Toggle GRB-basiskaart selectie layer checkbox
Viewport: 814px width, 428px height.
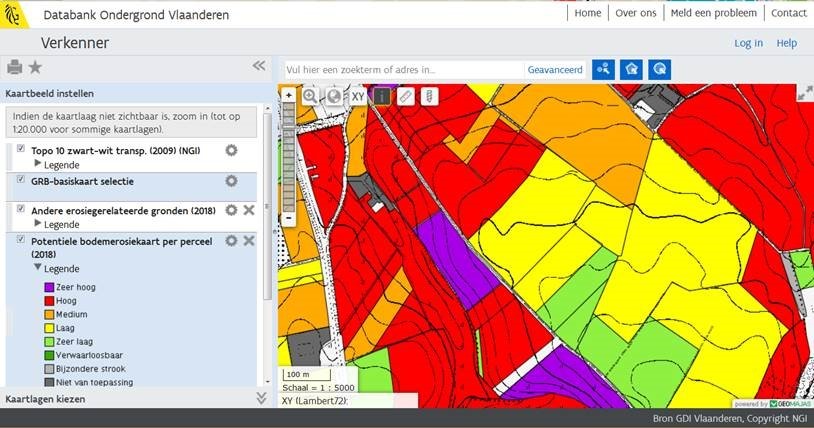pyautogui.click(x=21, y=180)
